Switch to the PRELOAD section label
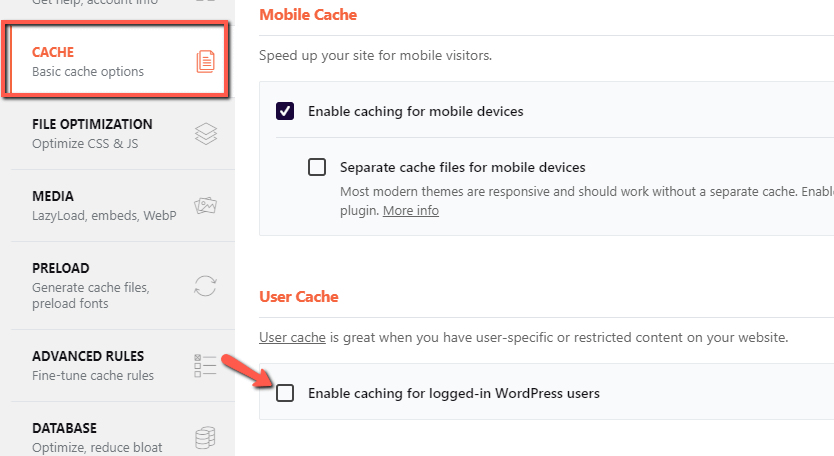Screen dimensions: 834x456 click(x=60, y=268)
